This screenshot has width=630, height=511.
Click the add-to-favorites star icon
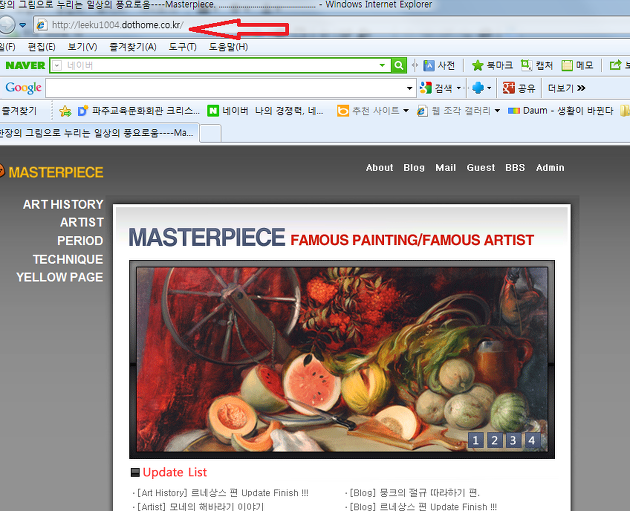[x=65, y=111]
